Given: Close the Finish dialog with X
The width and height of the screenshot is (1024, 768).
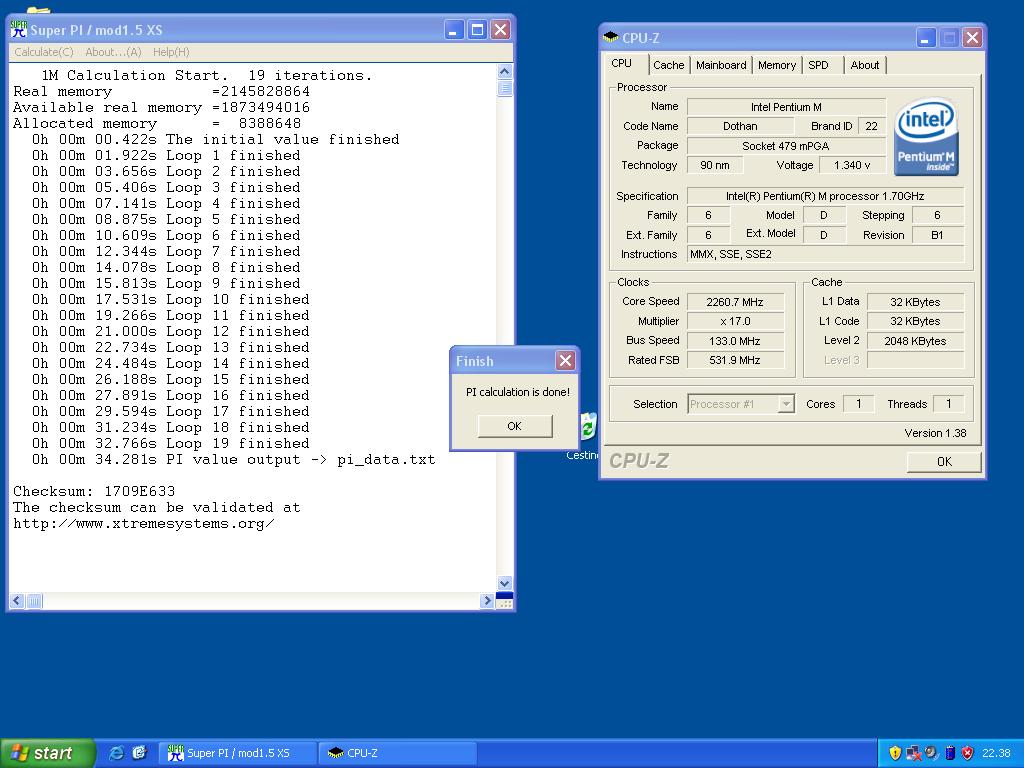Looking at the screenshot, I should pyautogui.click(x=566, y=360).
